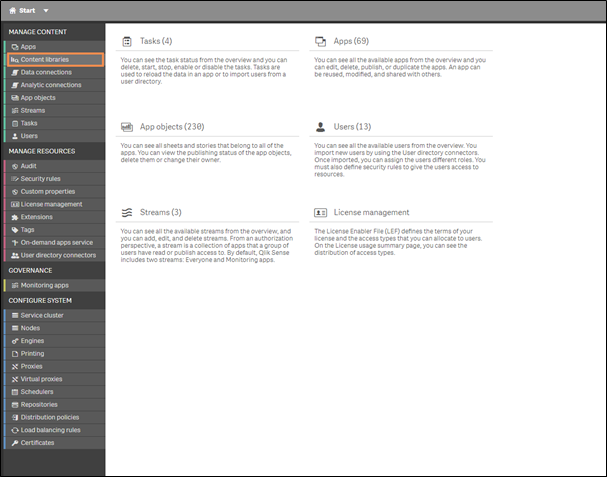Open Virtual proxies sidebar entry

(x=55, y=379)
